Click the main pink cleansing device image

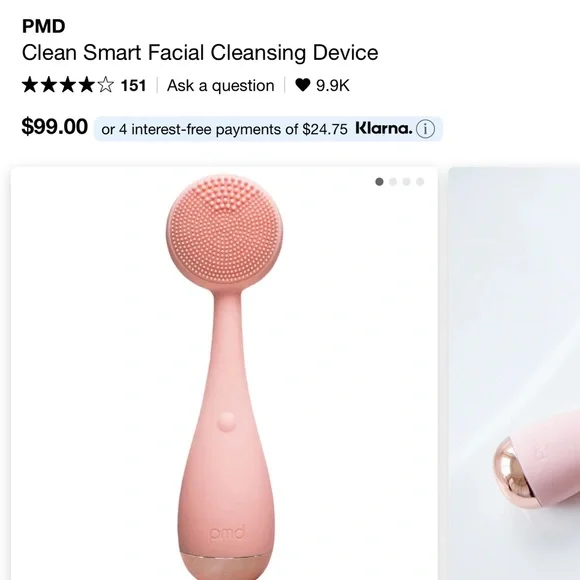point(224,374)
